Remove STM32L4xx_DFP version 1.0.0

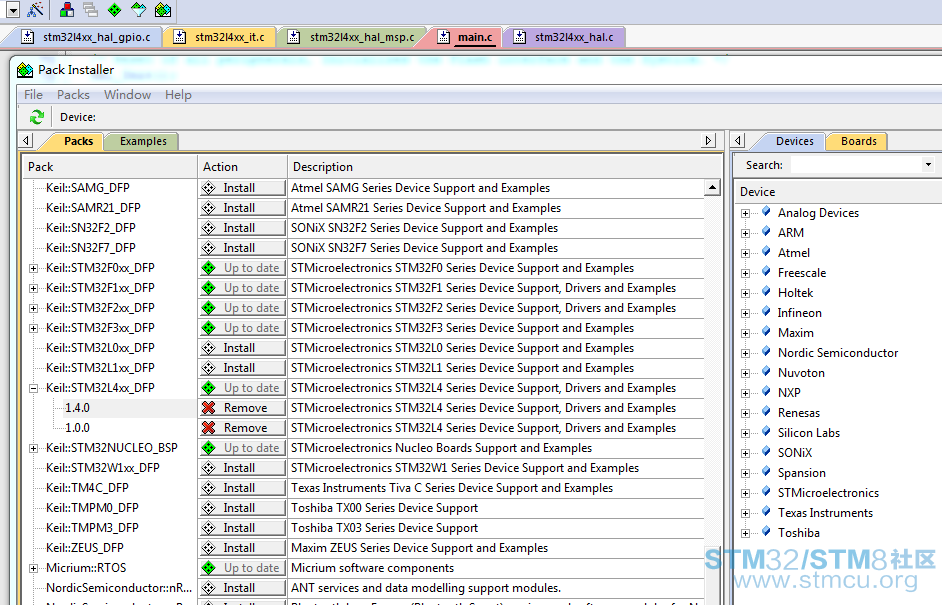242,428
